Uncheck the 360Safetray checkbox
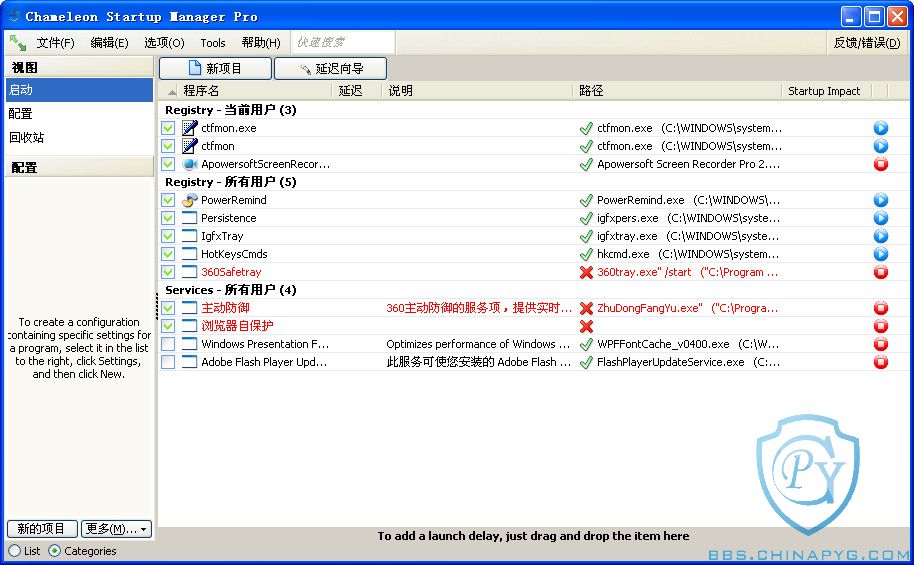Viewport: 914px width, 565px height. (x=168, y=272)
